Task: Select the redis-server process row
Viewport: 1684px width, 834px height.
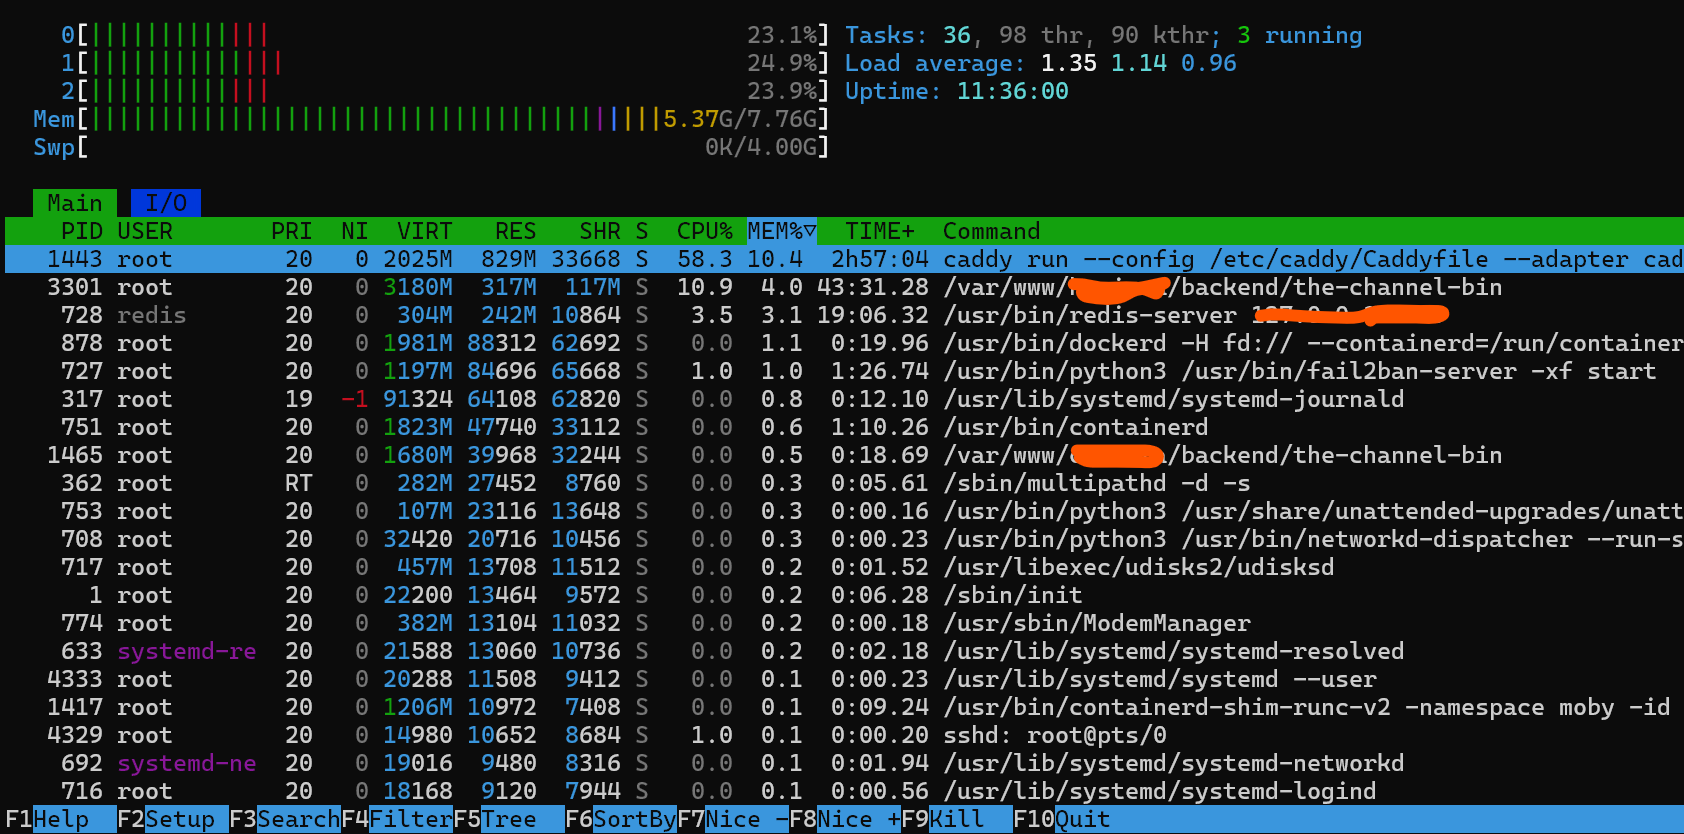Action: coord(844,315)
